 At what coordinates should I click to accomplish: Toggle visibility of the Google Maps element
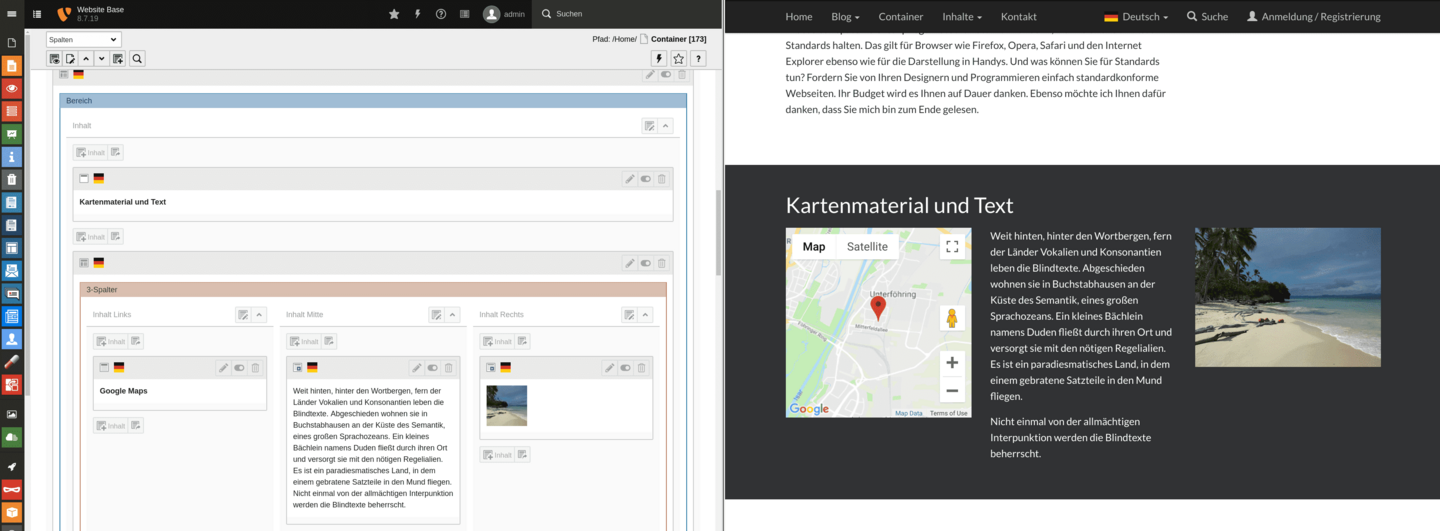click(239, 368)
